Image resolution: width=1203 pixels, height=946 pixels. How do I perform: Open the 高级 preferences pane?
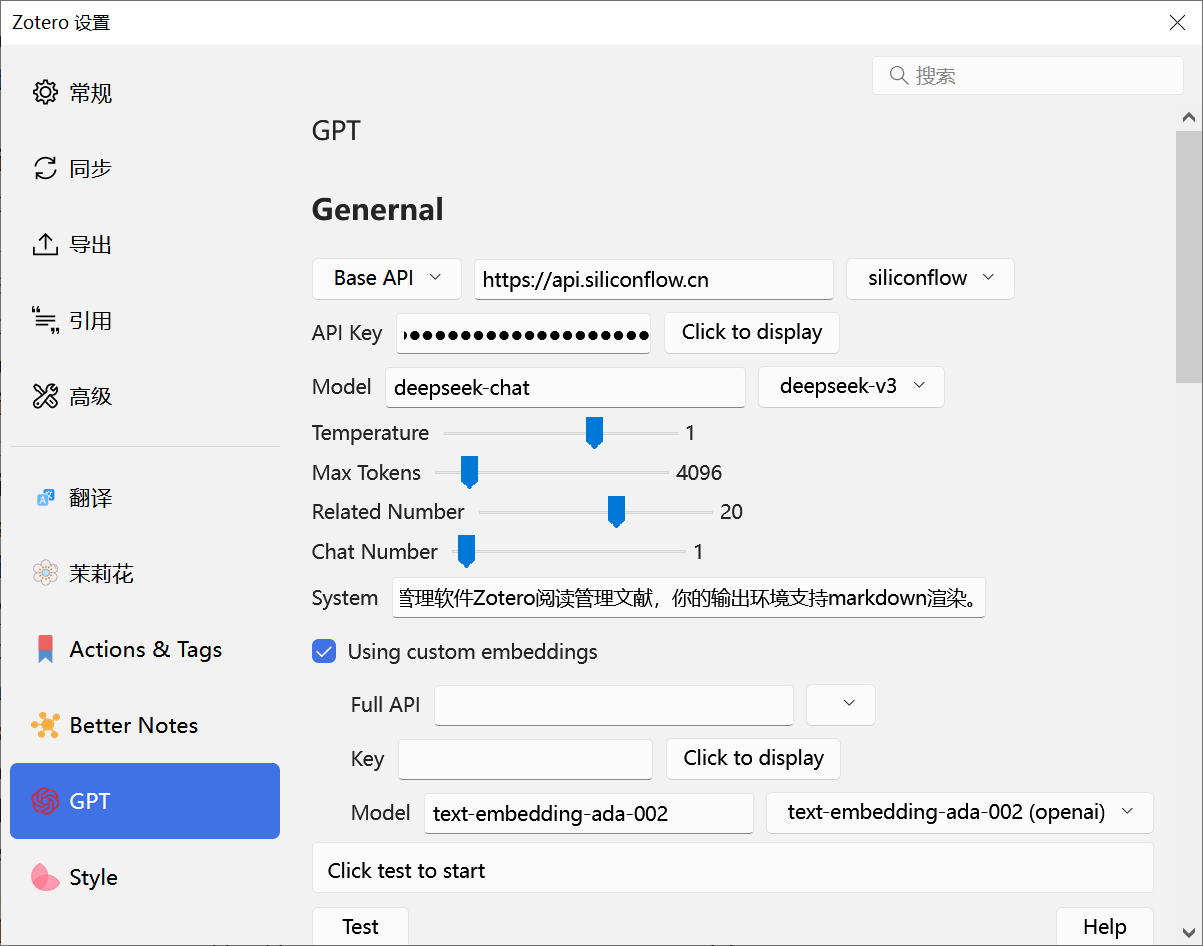[145, 396]
